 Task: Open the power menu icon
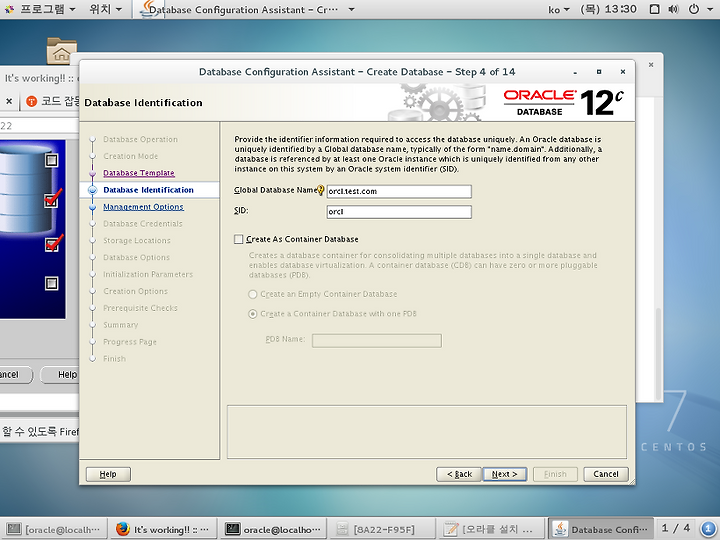[x=694, y=9]
